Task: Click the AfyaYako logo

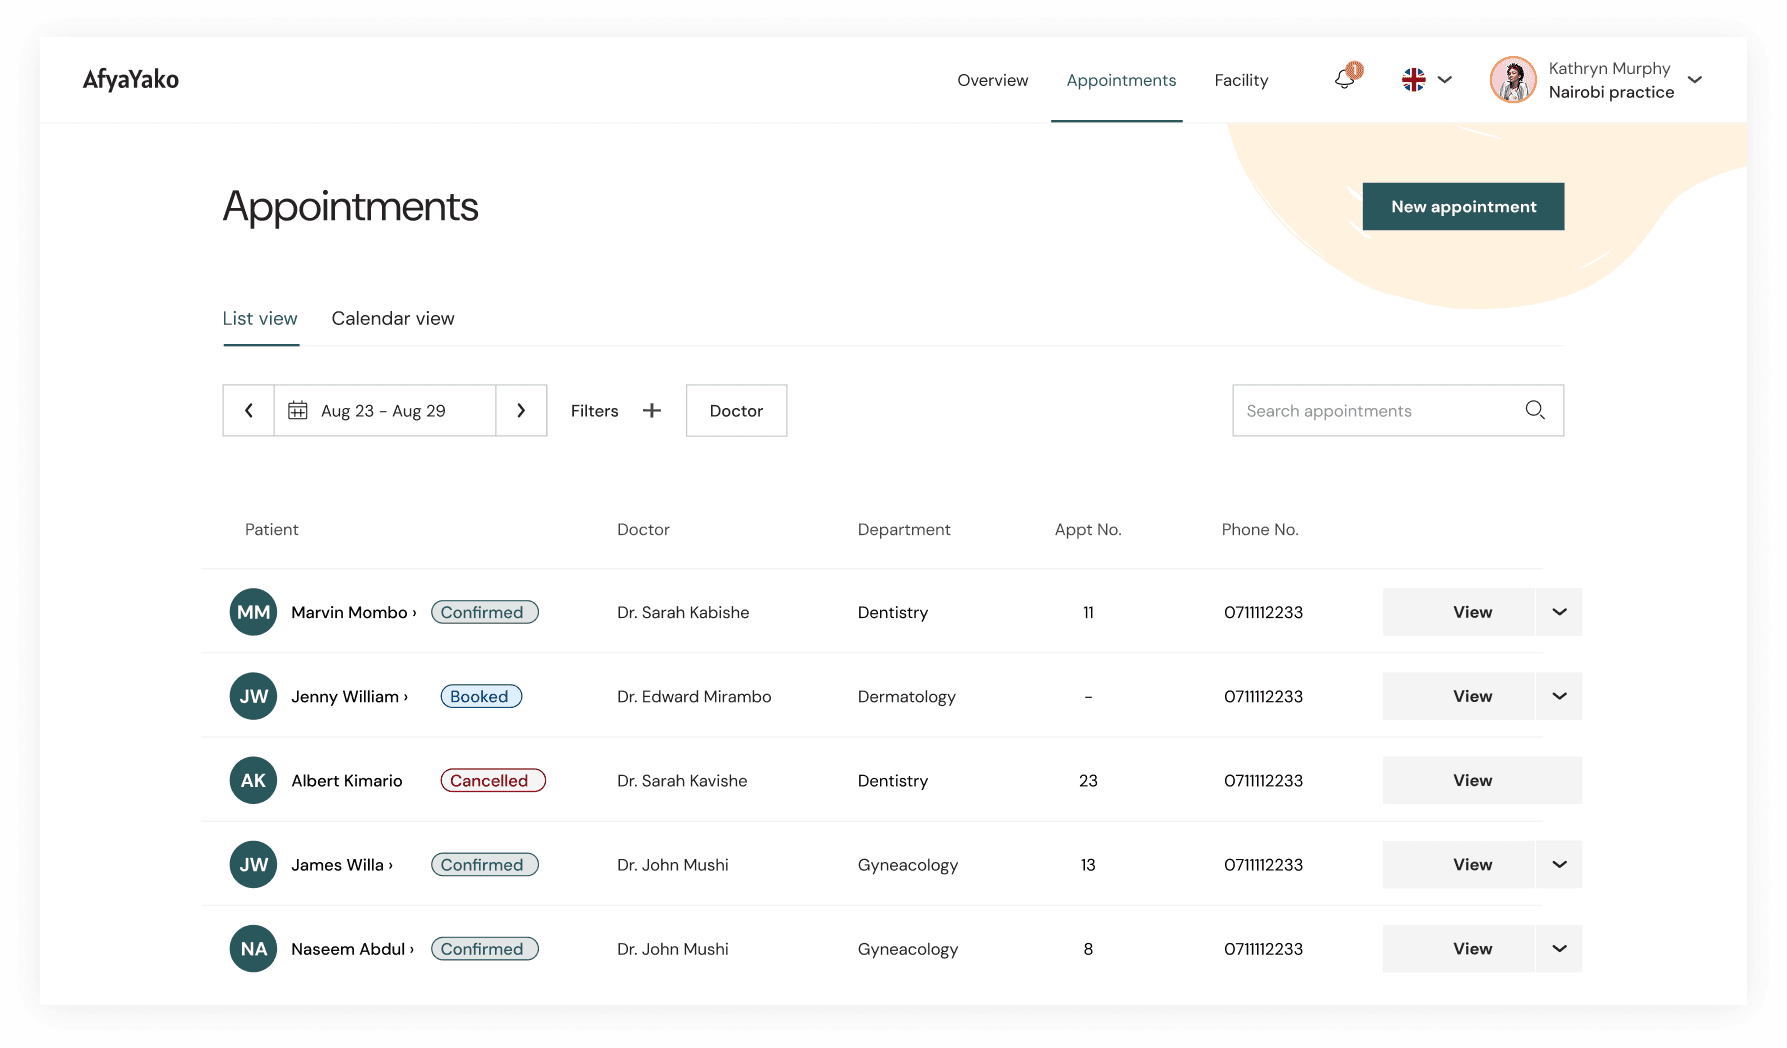Action: click(x=131, y=80)
